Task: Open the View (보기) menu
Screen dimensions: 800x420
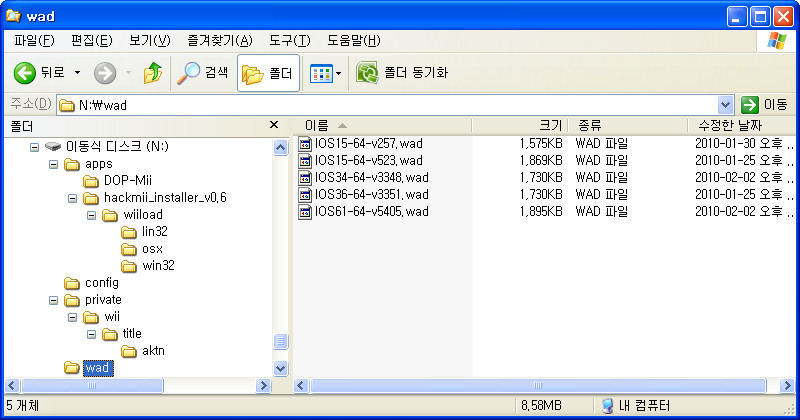Action: click(x=149, y=40)
